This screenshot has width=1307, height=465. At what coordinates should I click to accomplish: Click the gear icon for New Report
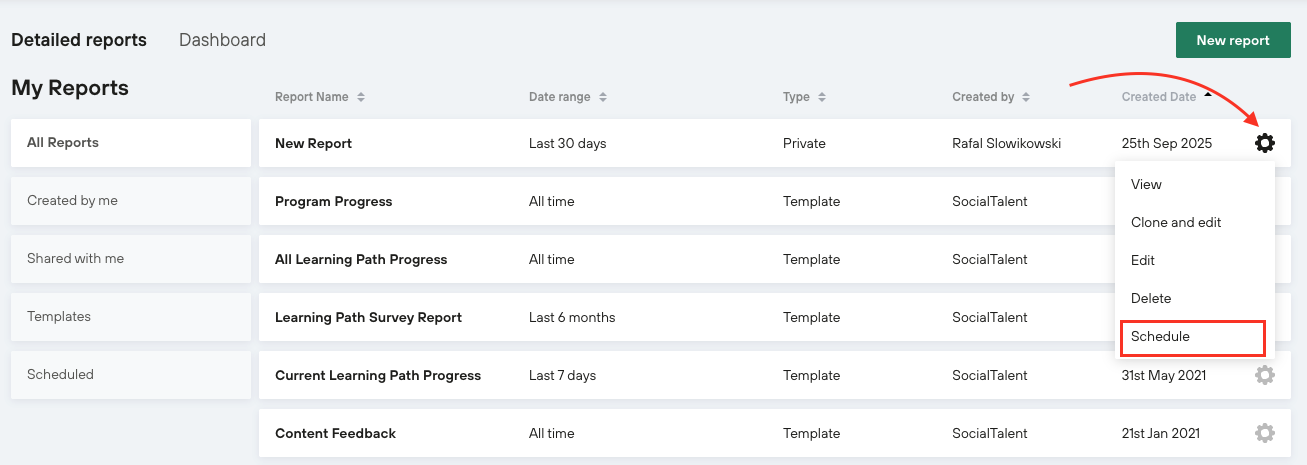(x=1265, y=143)
